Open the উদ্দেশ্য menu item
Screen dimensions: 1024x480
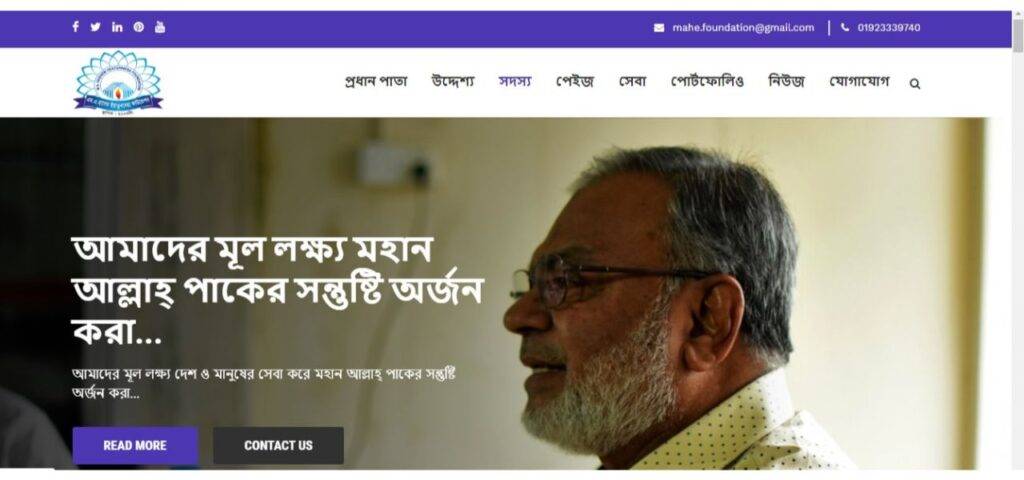tap(453, 82)
